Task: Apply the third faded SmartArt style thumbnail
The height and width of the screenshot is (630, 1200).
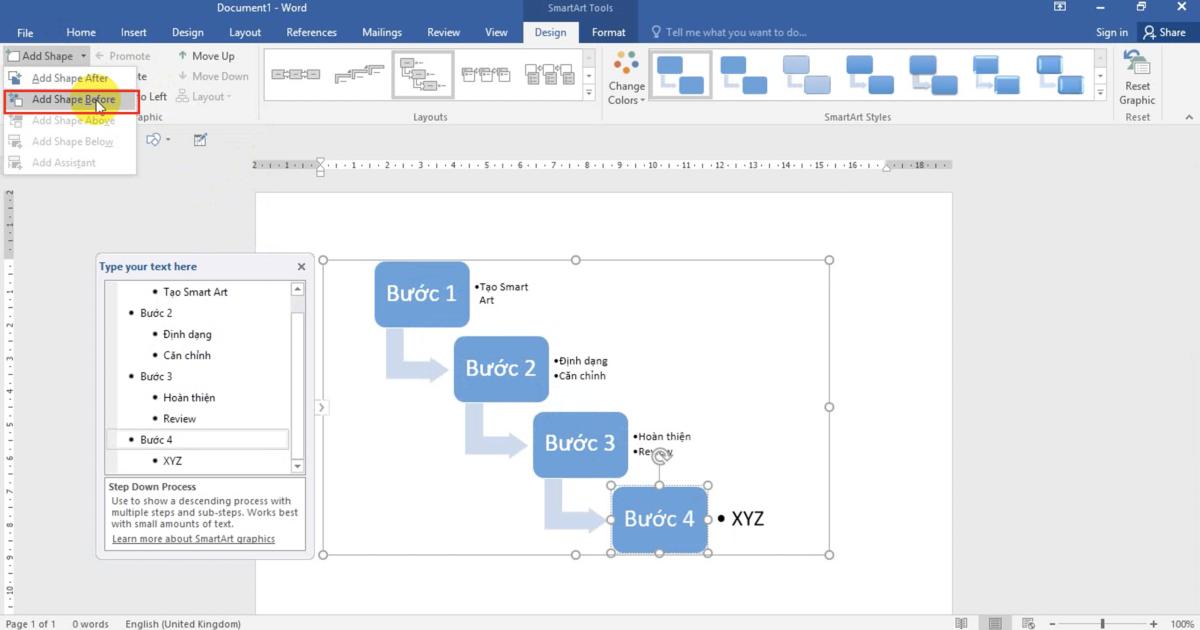Action: pyautogui.click(x=807, y=75)
